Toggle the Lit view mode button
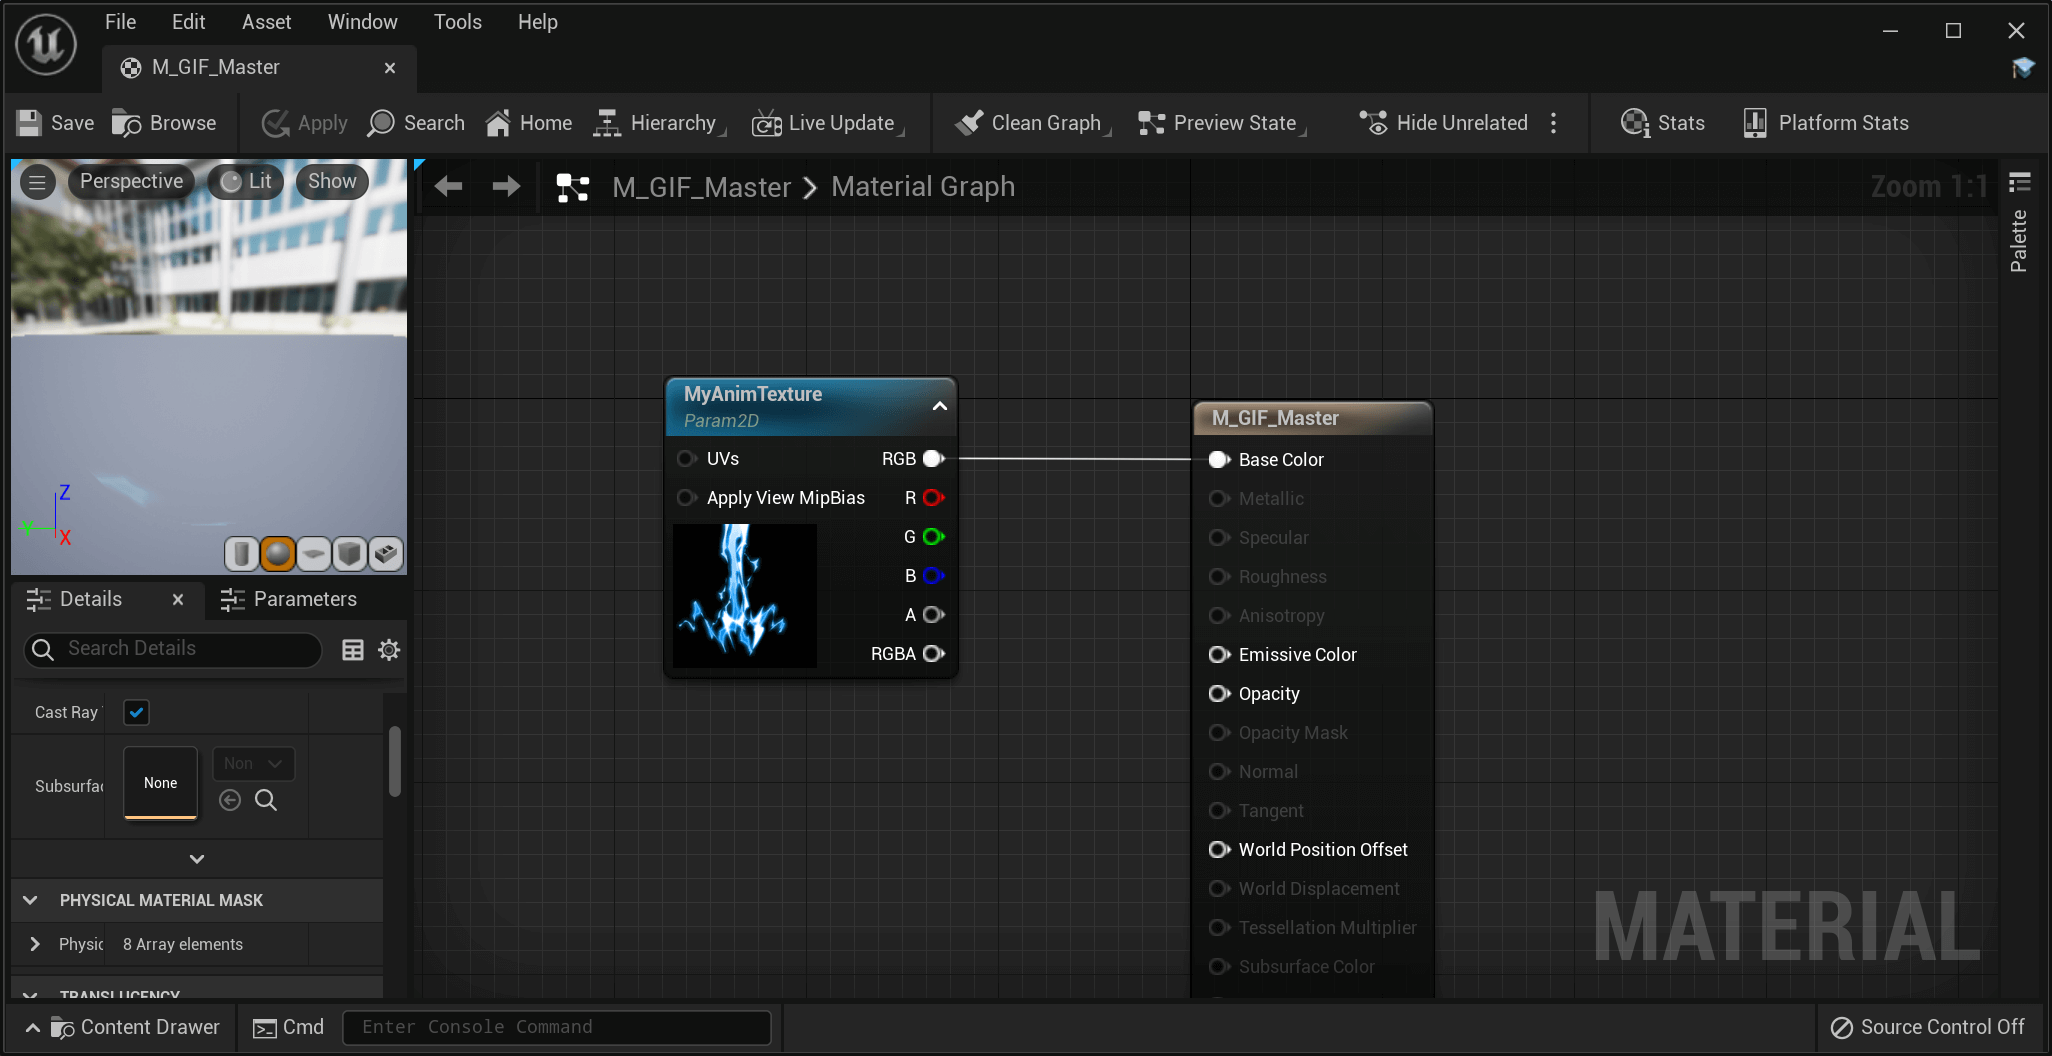2052x1056 pixels. pos(246,181)
